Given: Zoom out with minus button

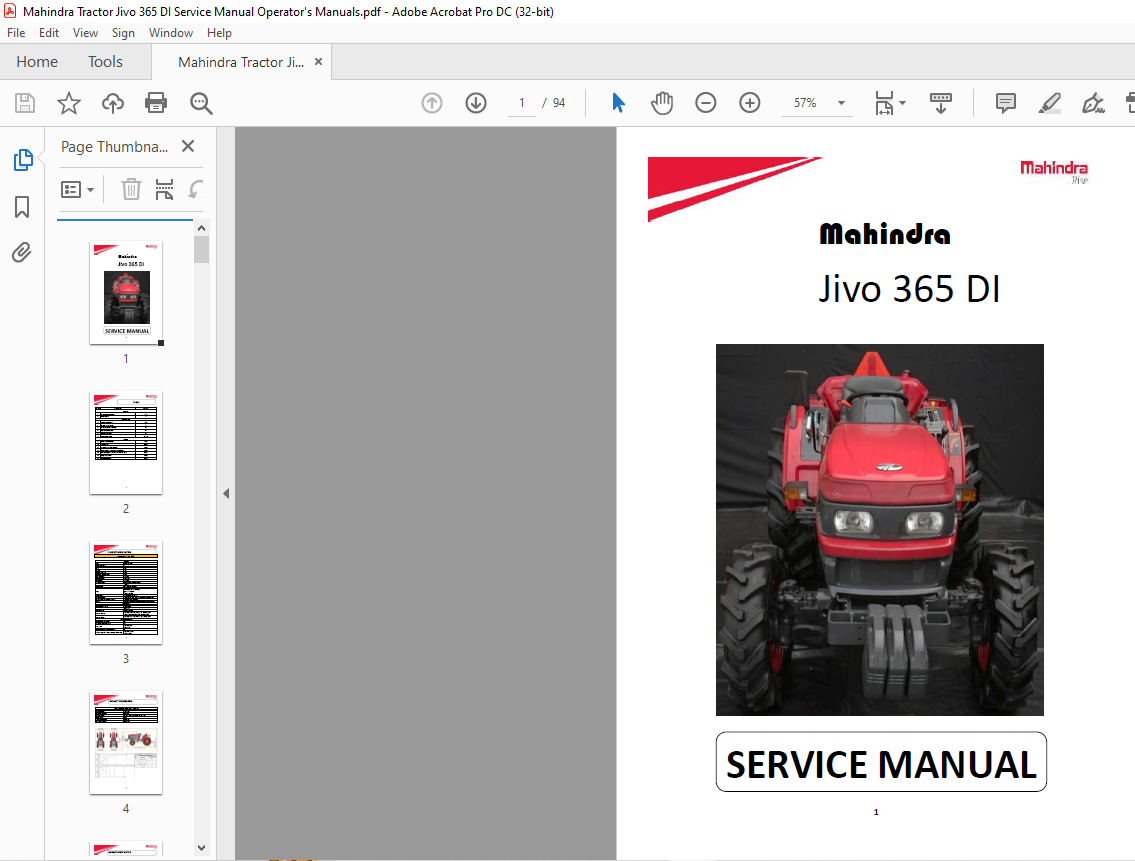Looking at the screenshot, I should pyautogui.click(x=706, y=103).
